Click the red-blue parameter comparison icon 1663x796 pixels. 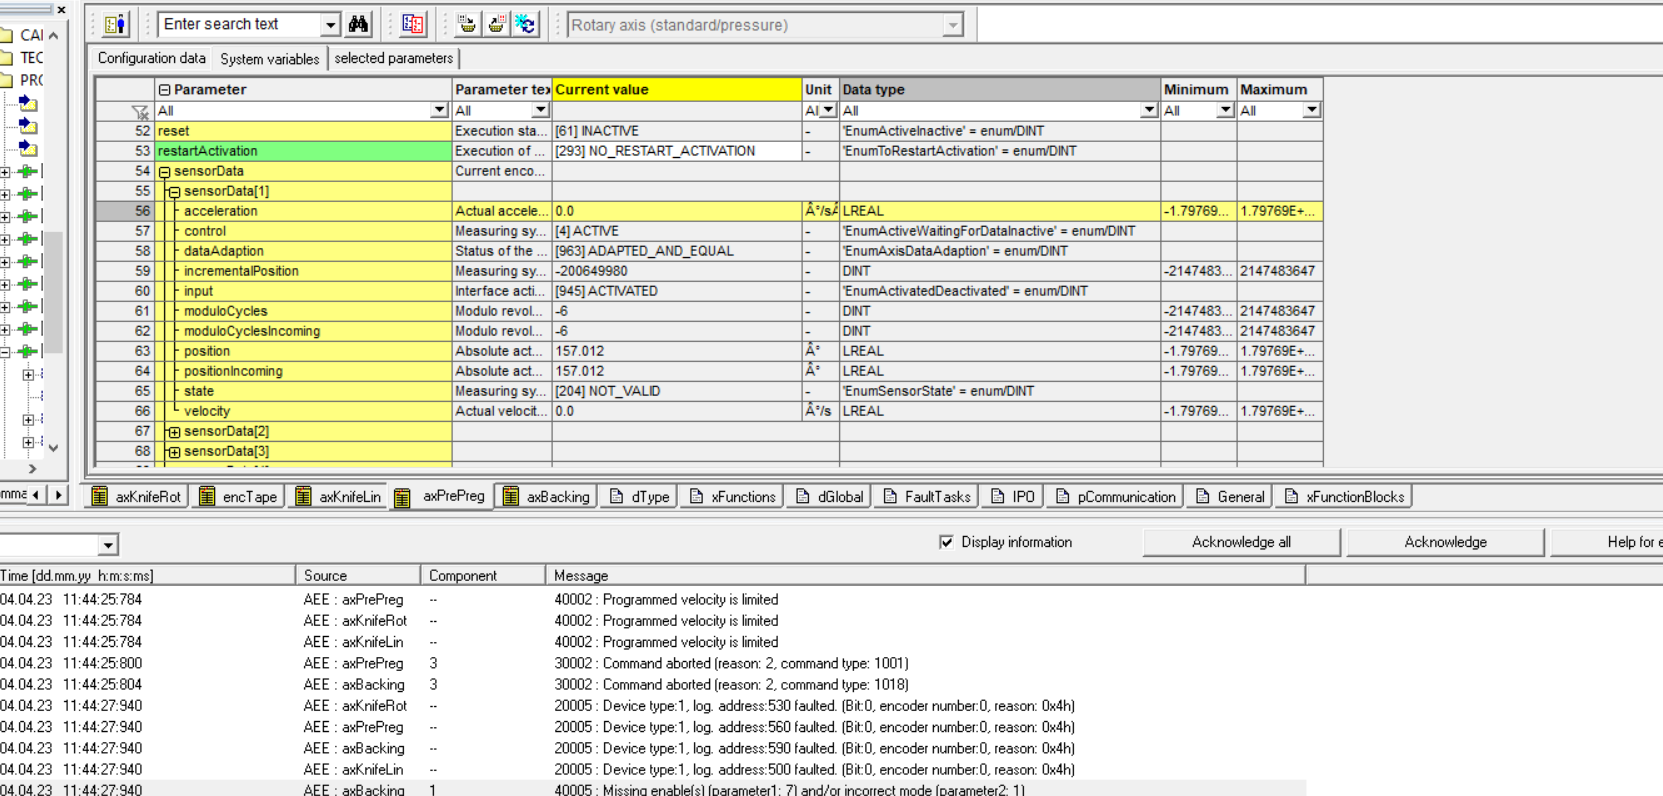(412, 24)
